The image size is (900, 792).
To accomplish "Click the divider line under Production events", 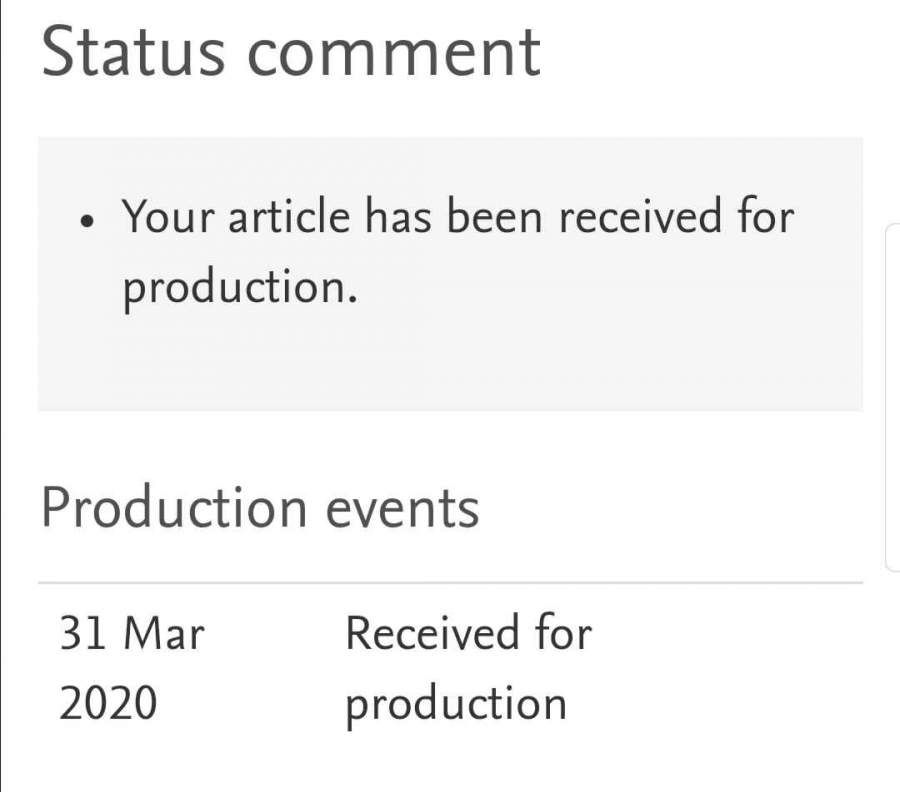I will 450,582.
